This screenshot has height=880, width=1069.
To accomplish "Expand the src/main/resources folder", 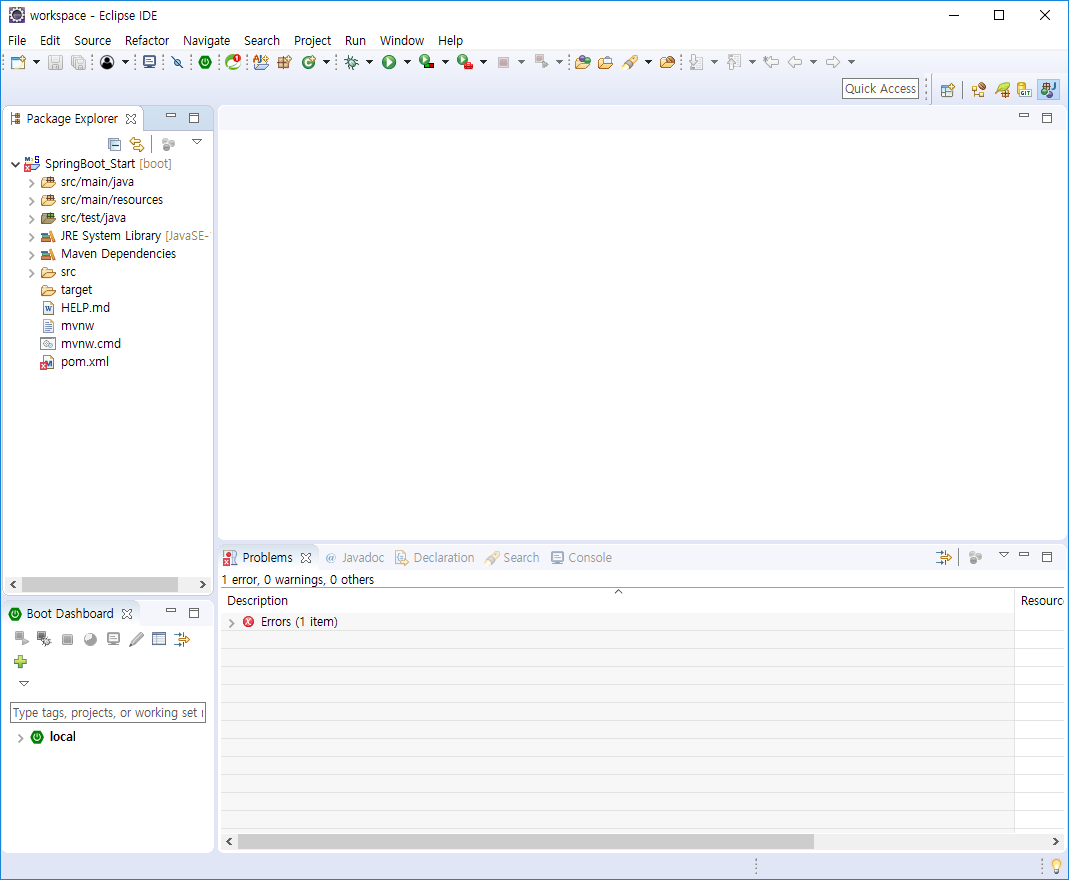I will tap(31, 200).
